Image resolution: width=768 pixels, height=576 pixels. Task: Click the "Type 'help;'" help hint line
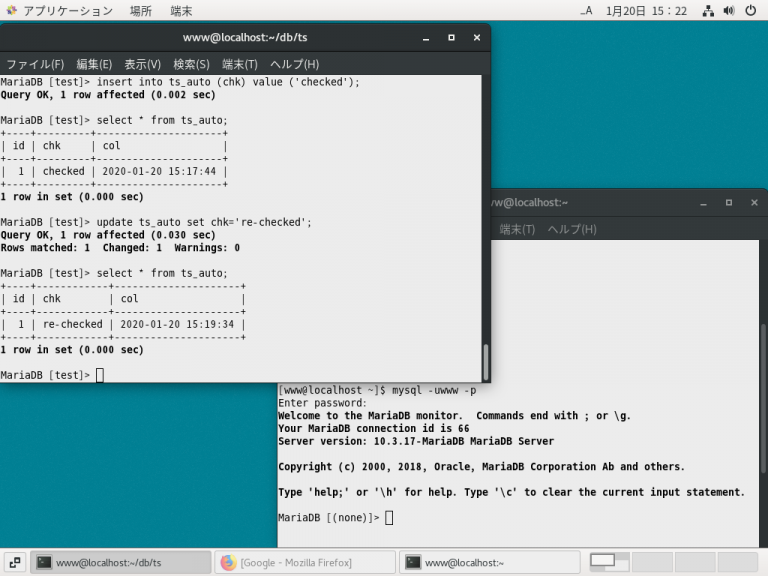click(511, 492)
